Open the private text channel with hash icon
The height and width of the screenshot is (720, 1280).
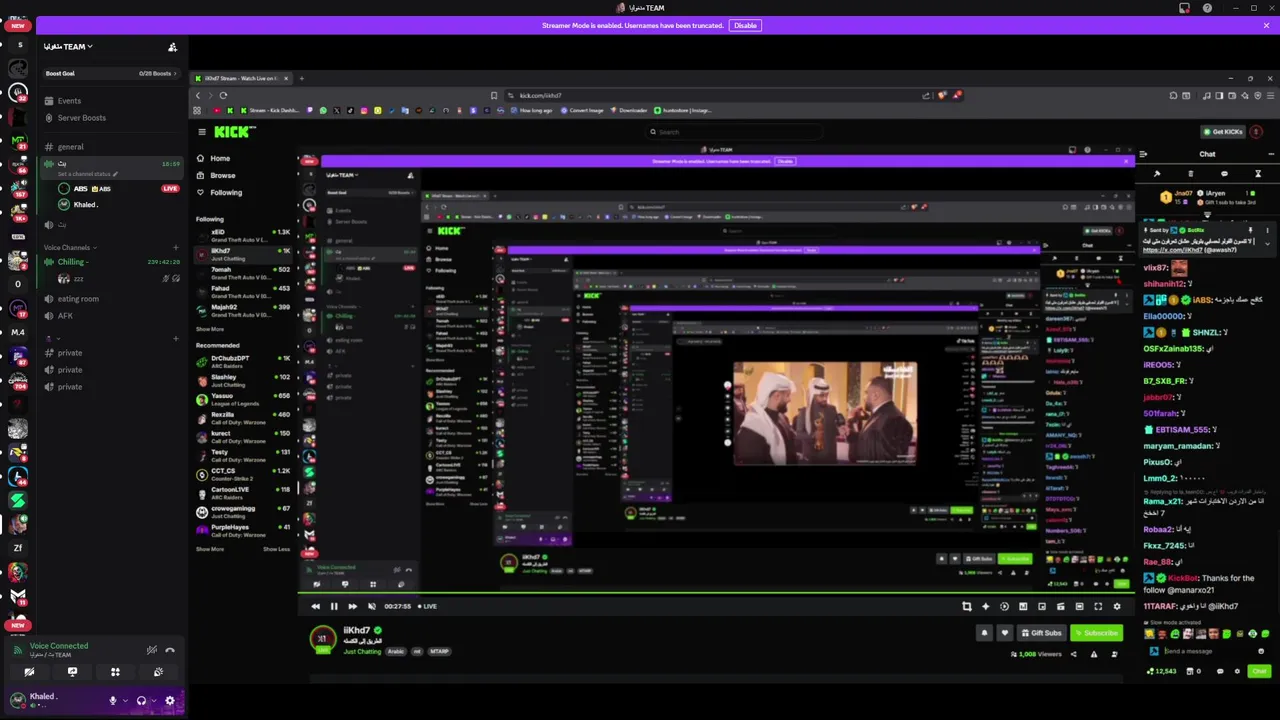(70, 353)
